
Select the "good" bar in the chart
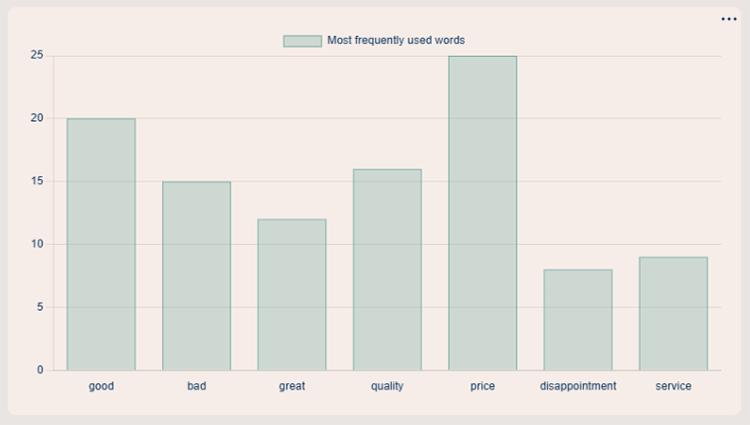tap(101, 245)
